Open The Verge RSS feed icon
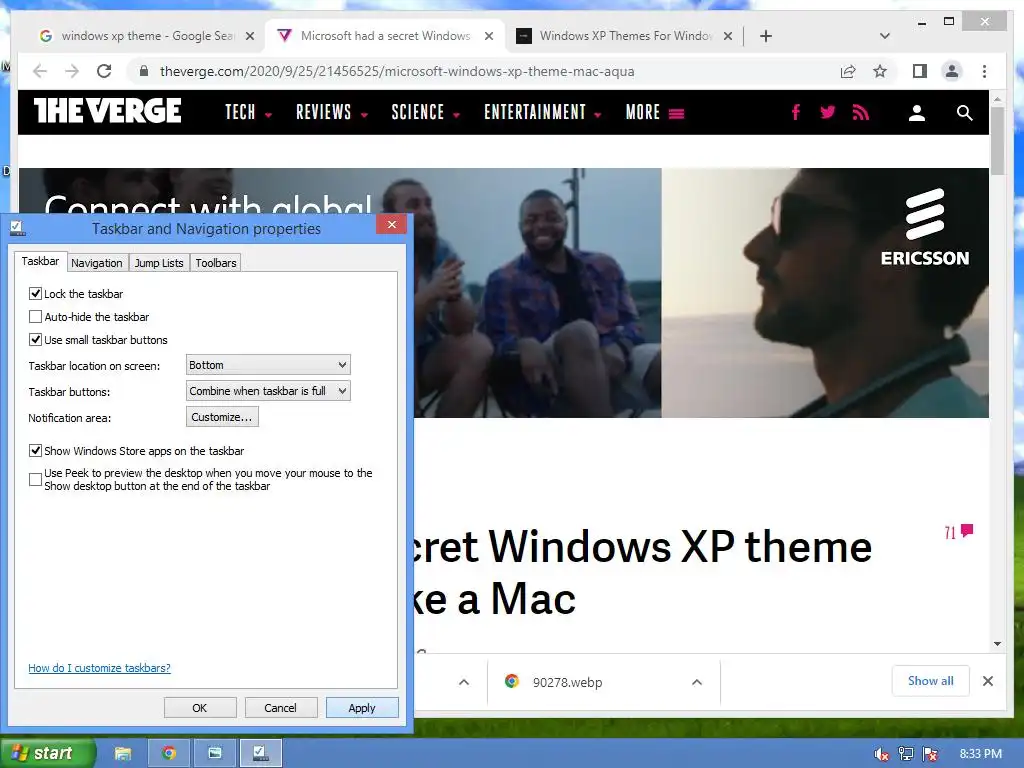This screenshot has width=1024, height=768. 861,112
